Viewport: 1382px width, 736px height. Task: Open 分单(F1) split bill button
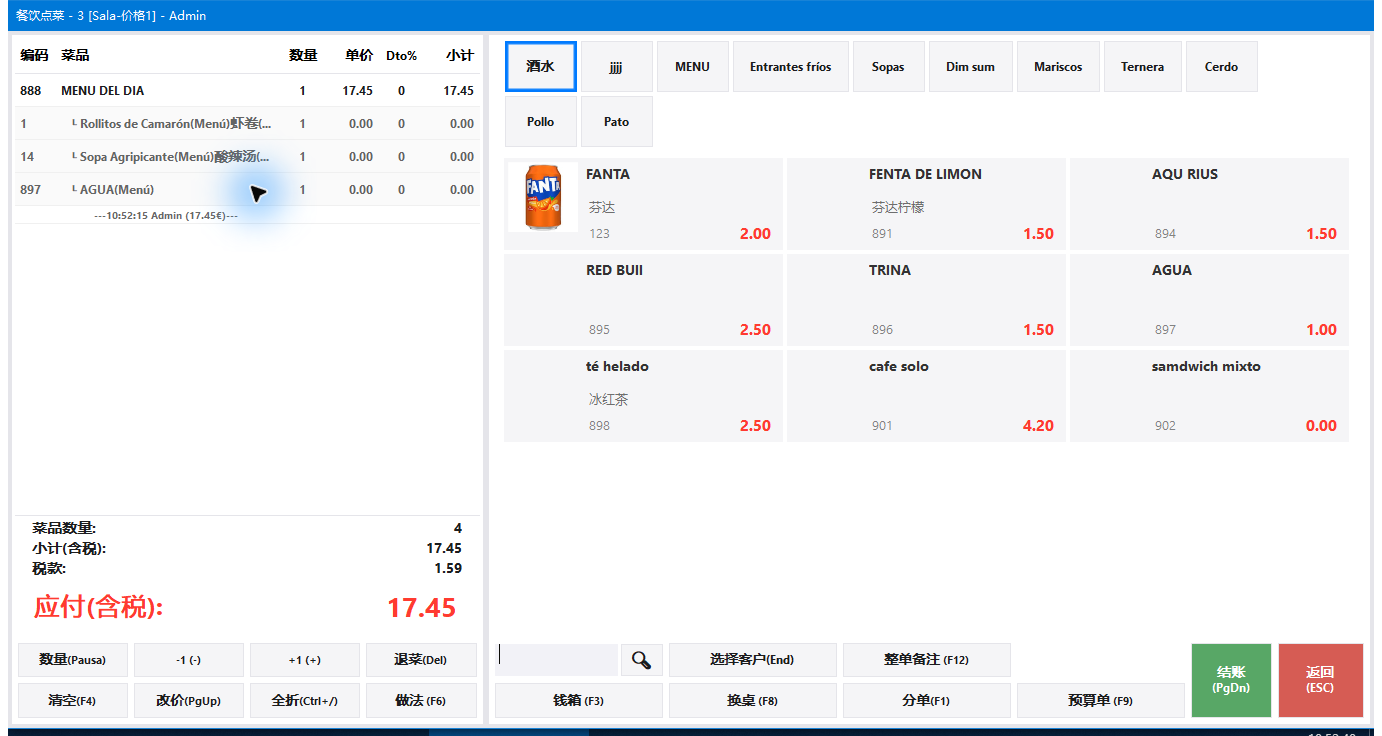point(926,701)
